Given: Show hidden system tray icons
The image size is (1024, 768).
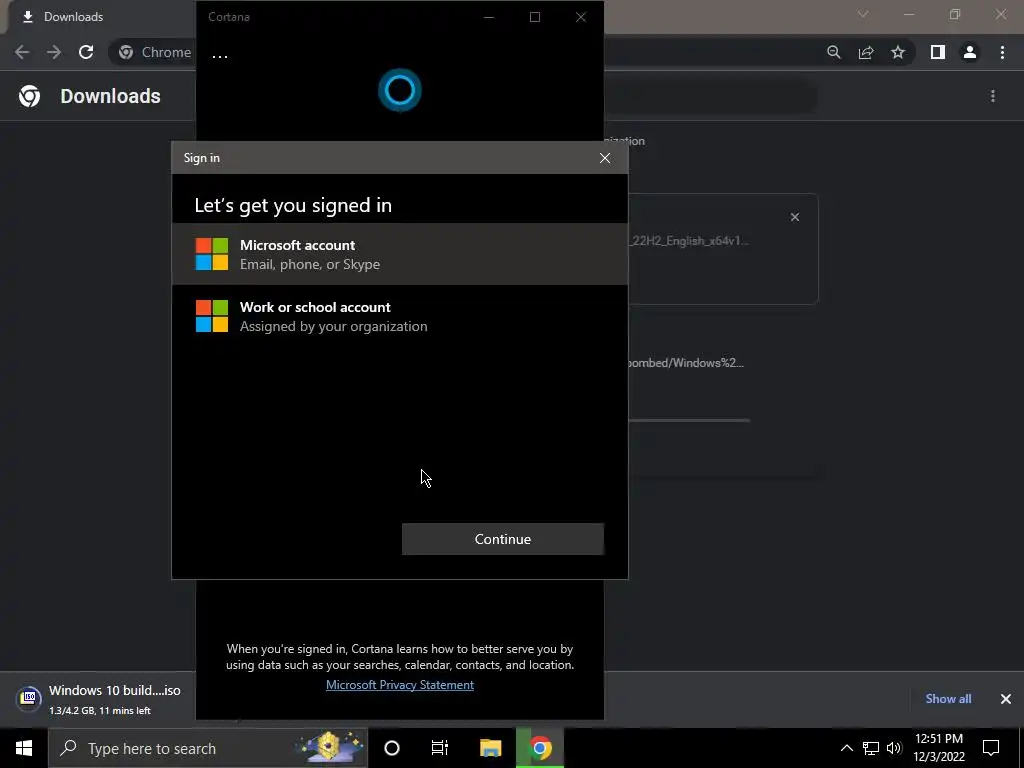Looking at the screenshot, I should pos(846,748).
